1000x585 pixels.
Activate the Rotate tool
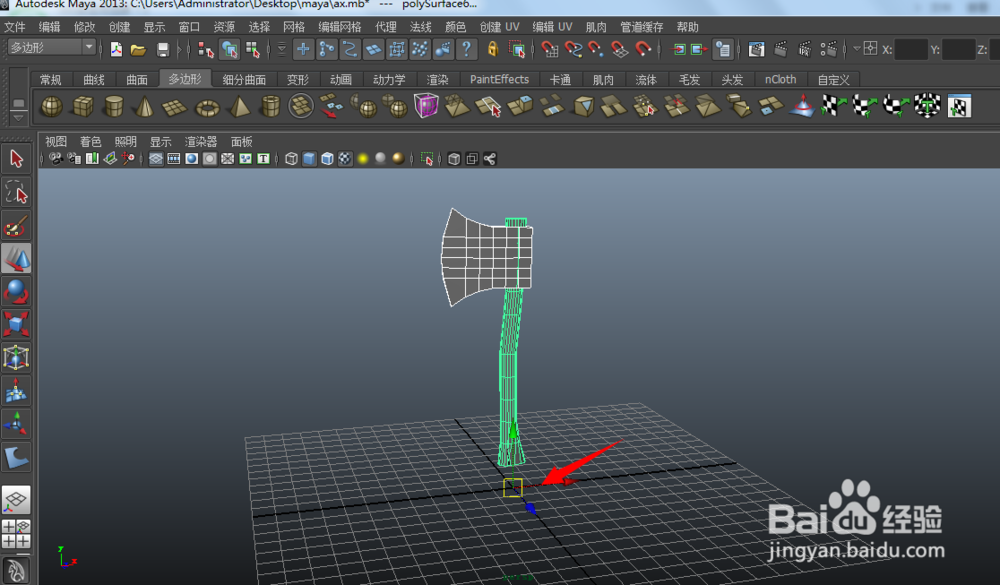(16, 292)
